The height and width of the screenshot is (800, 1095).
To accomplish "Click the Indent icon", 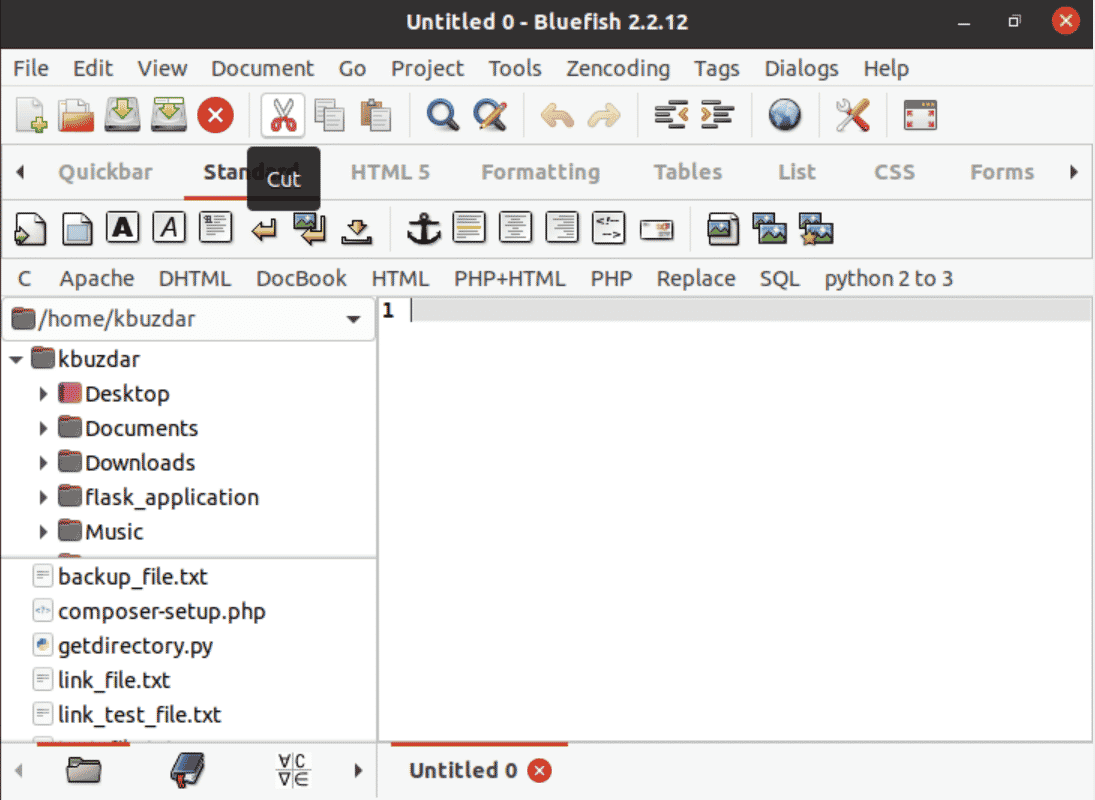I will [717, 115].
